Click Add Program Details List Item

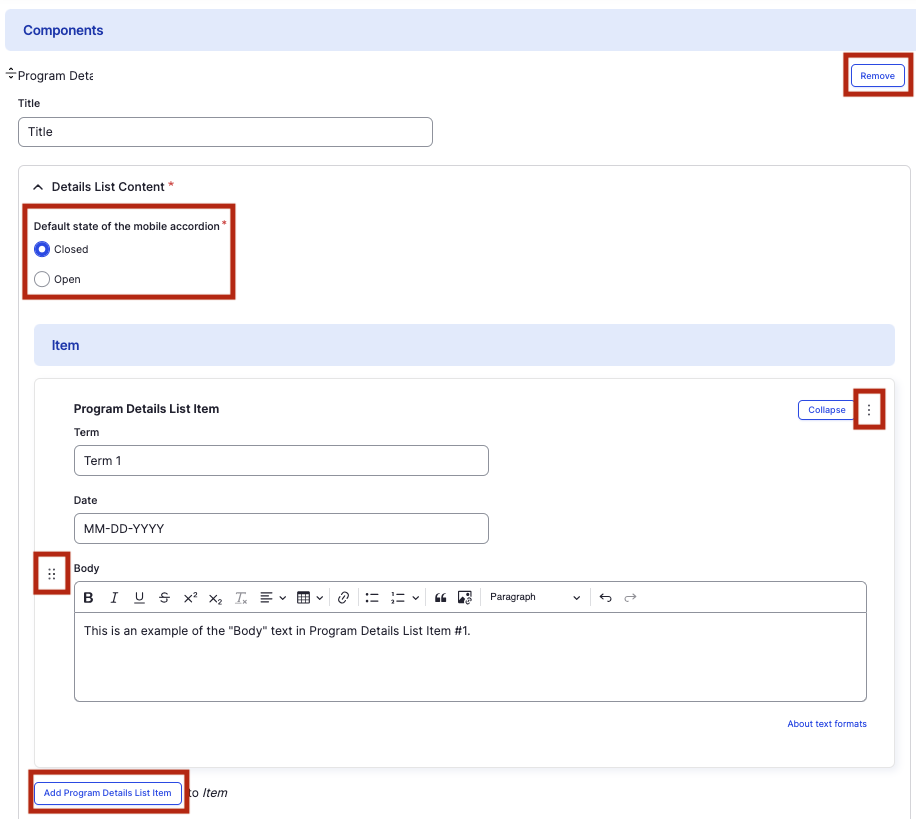108,793
